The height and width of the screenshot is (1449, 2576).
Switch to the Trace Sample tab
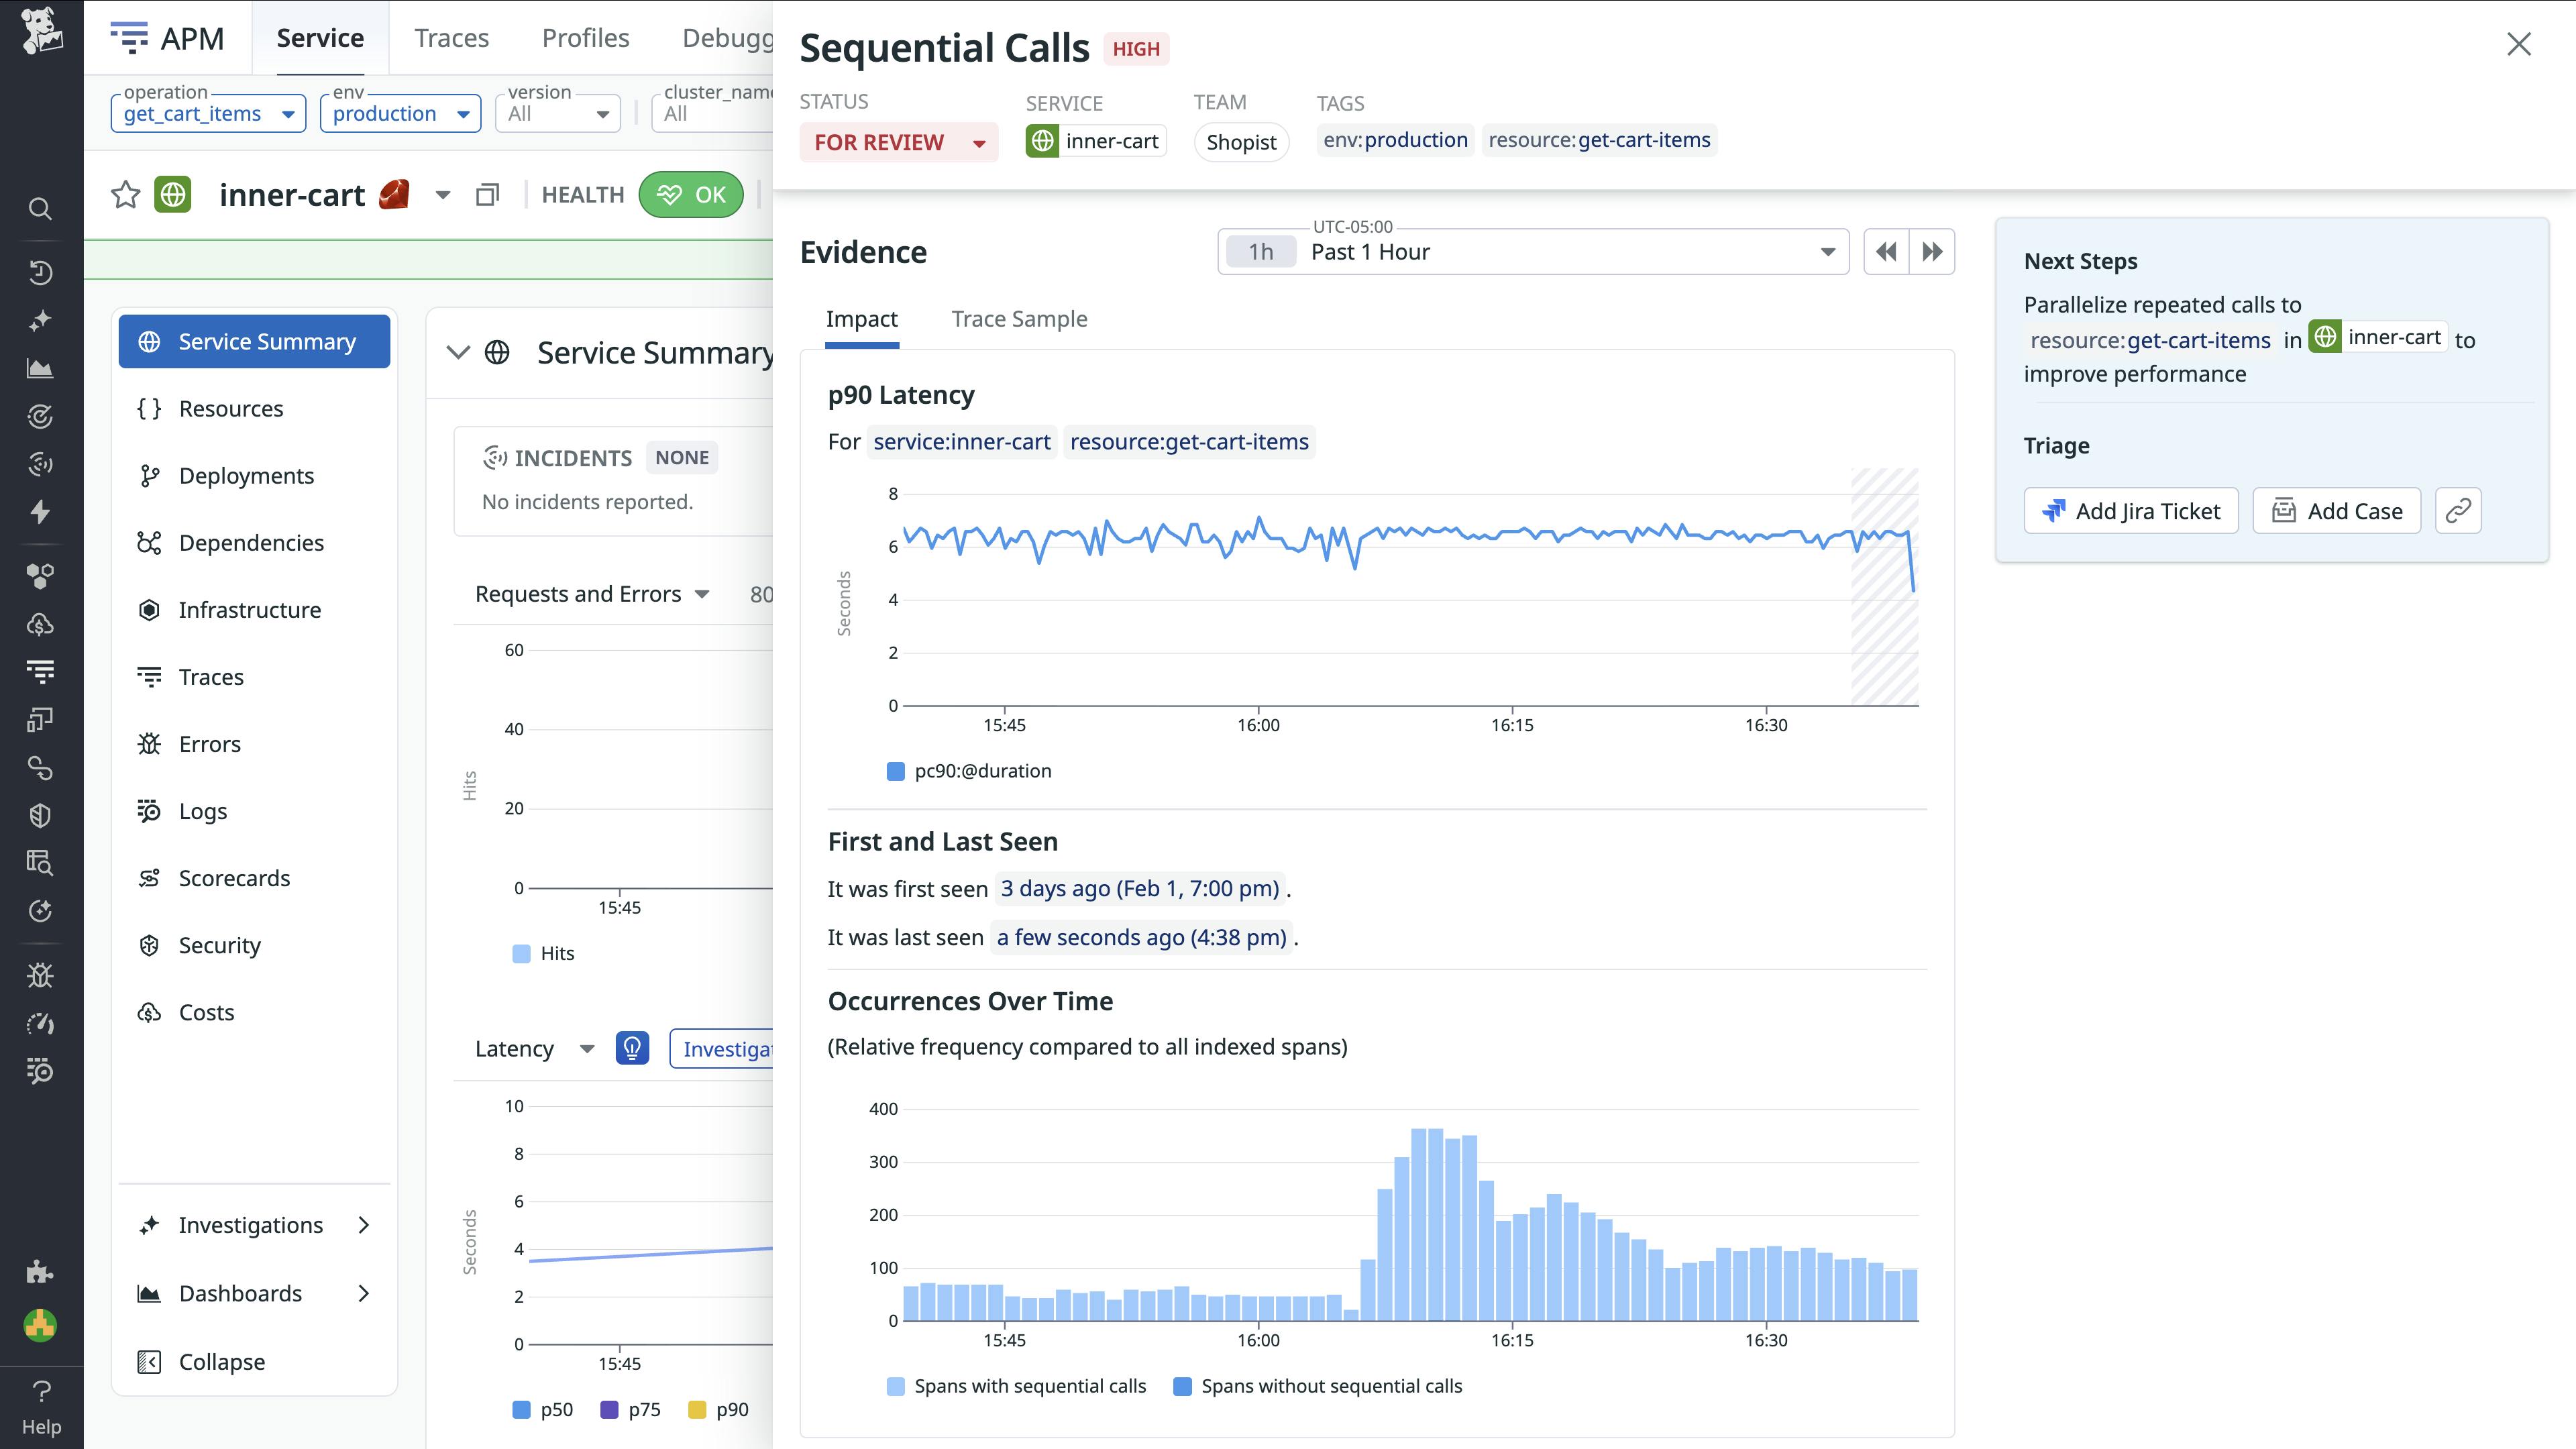1018,318
